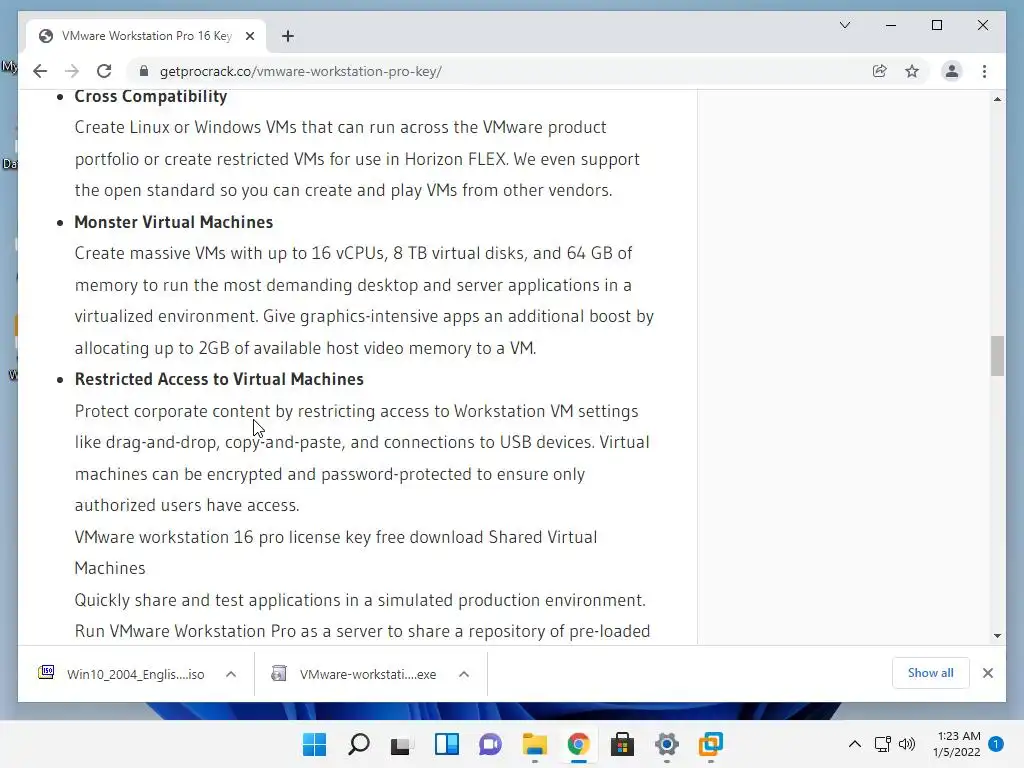
Task: Open the Chat taskbar icon
Action: pos(490,744)
